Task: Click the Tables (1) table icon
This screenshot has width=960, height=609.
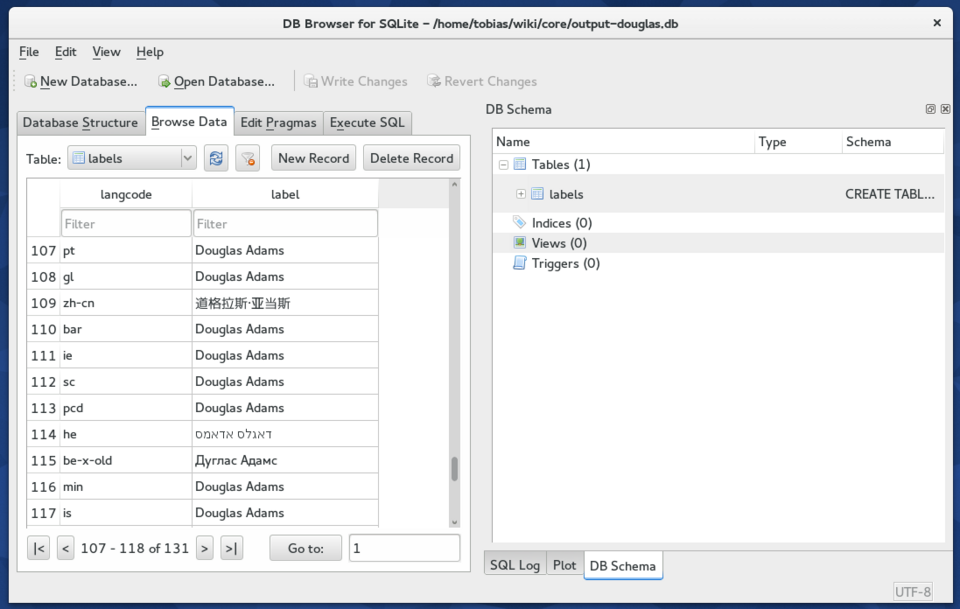Action: (520, 164)
